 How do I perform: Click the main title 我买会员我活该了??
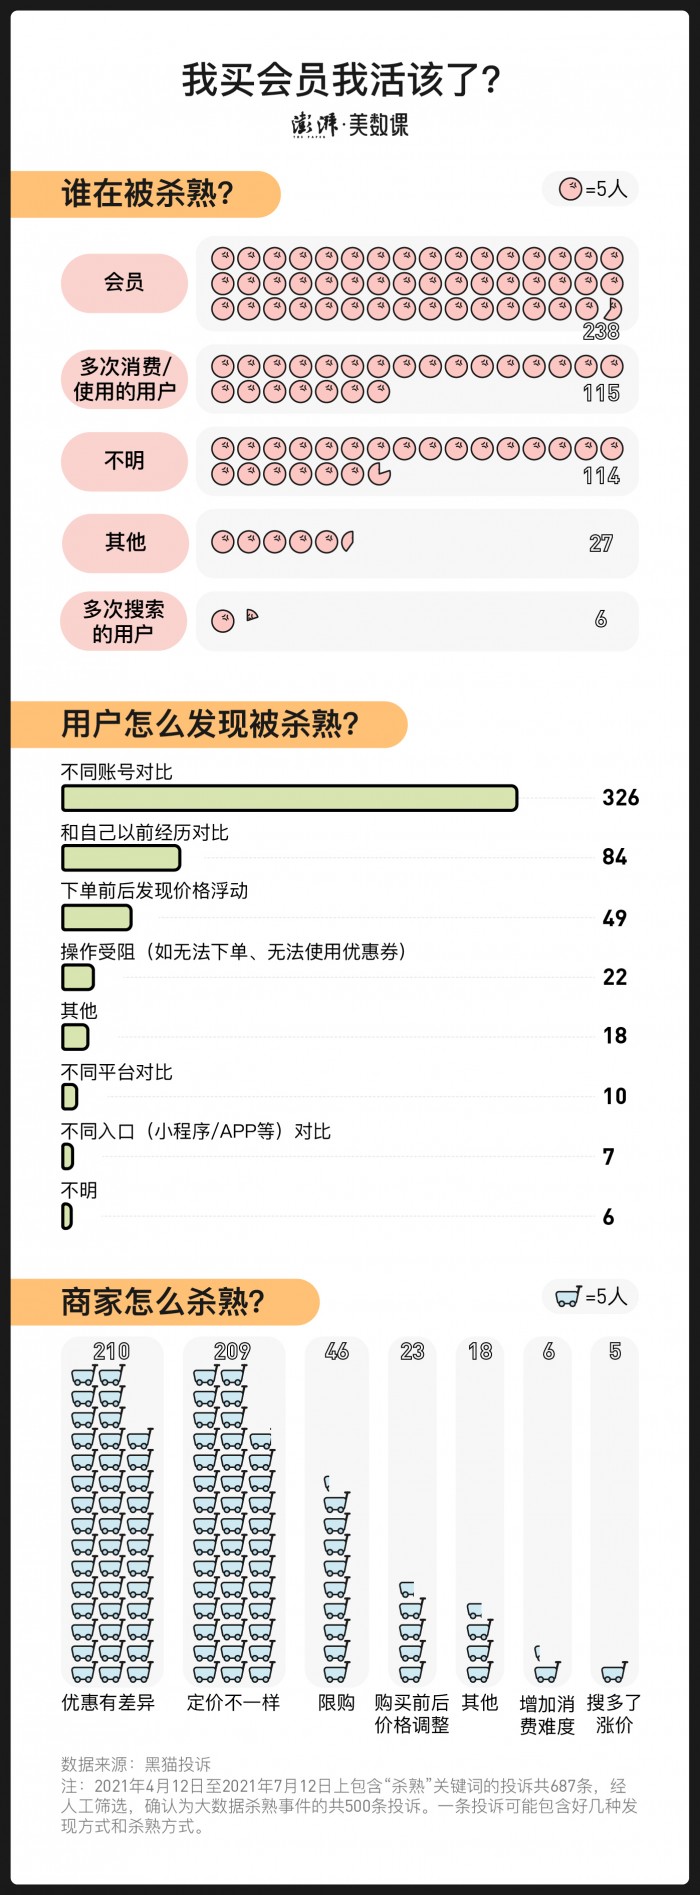[341, 80]
